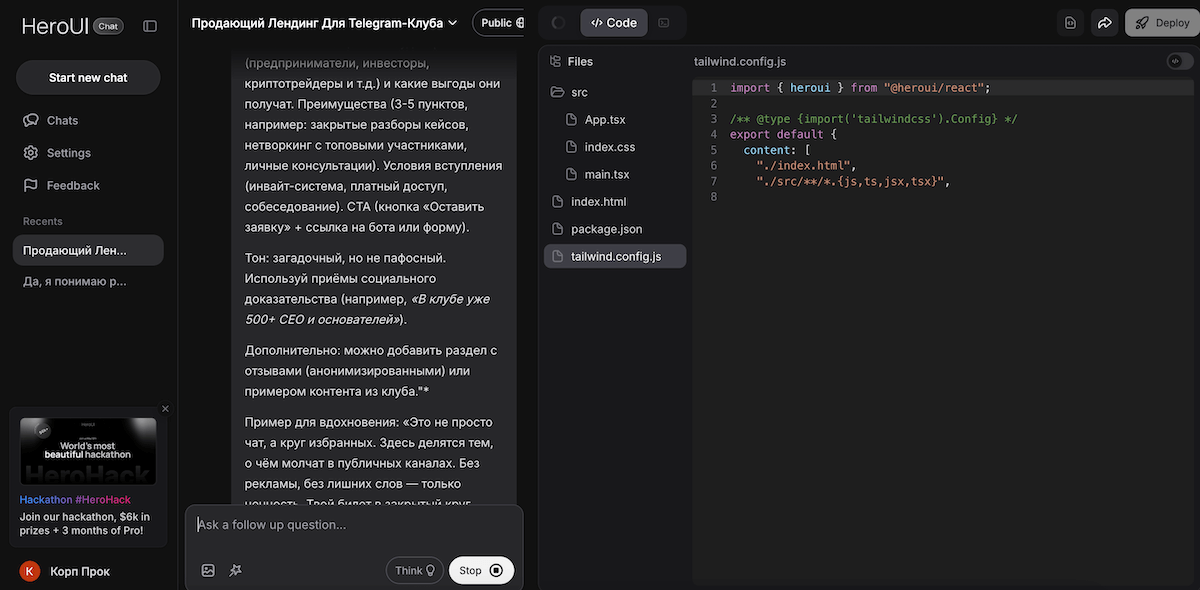Click the sparkle enhance prompt icon
Viewport: 1200px width, 590px height.
pyautogui.click(x=236, y=570)
